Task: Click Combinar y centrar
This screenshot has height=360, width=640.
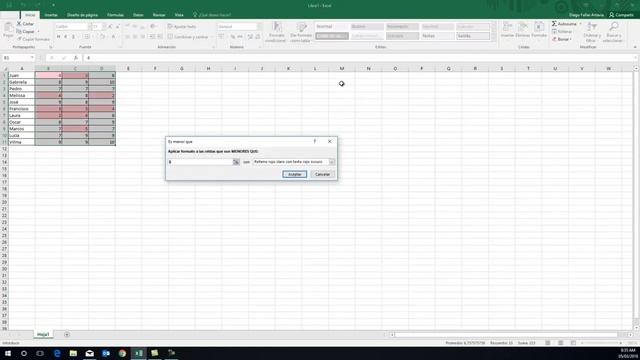Action: pyautogui.click(x=188, y=37)
